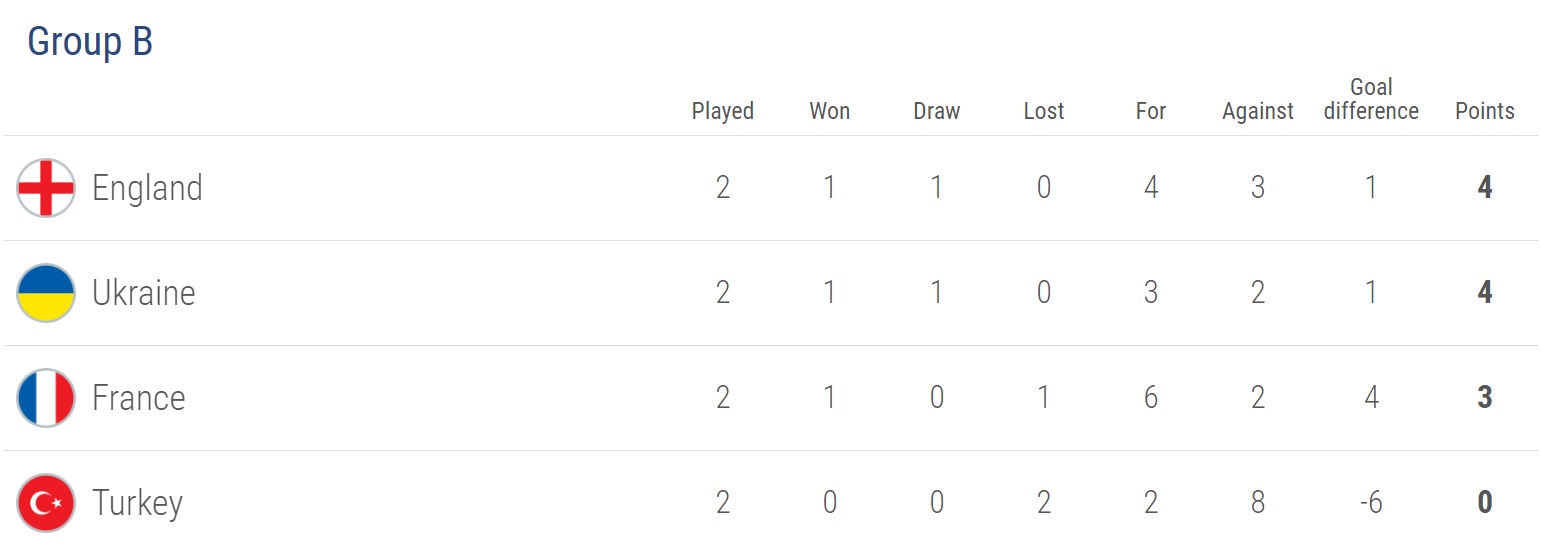Click the Ukraine flag icon
The width and height of the screenshot is (1541, 558).
click(46, 293)
